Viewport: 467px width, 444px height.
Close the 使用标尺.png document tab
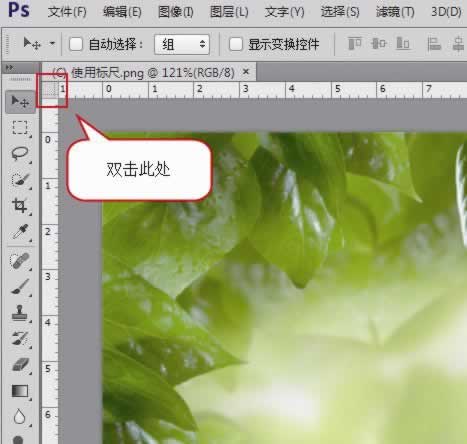246,71
